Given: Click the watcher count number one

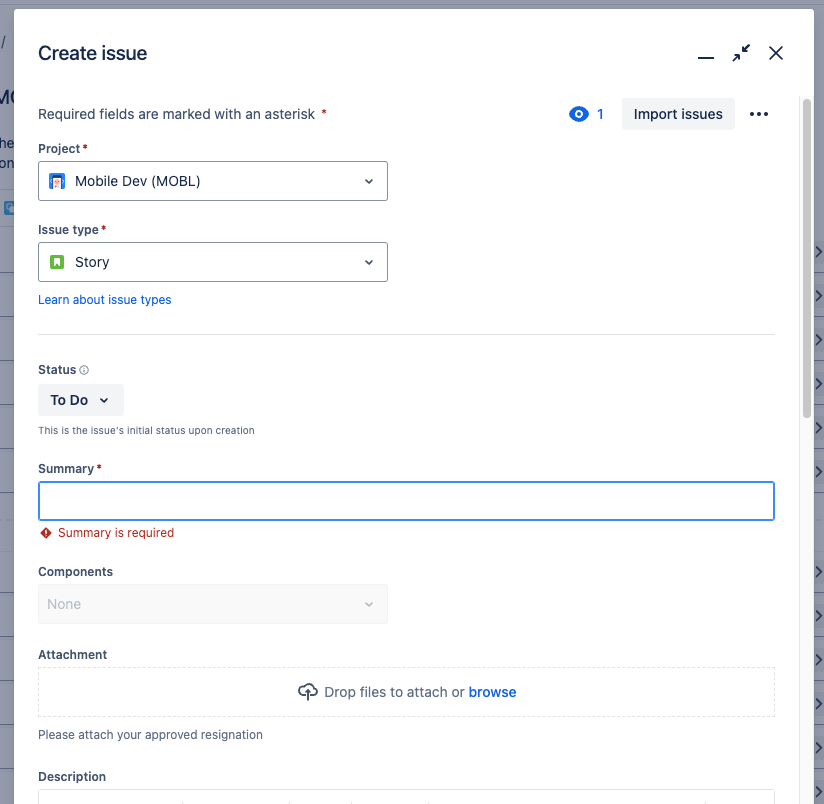Looking at the screenshot, I should click(598, 114).
